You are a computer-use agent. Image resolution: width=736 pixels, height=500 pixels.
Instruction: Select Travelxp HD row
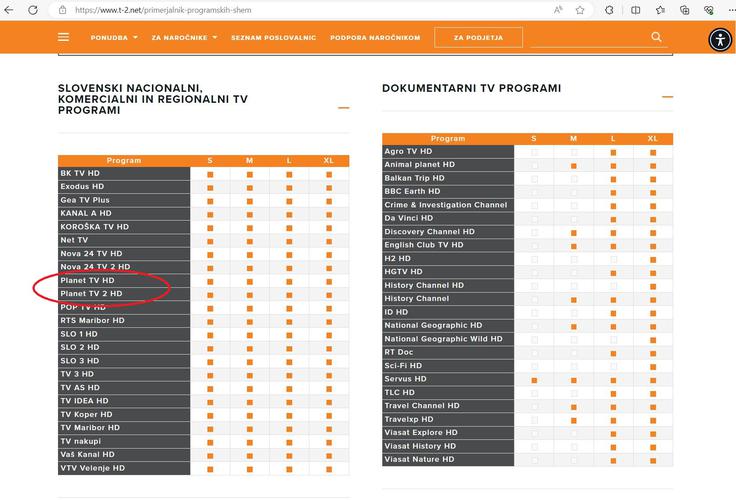[x=528, y=419]
